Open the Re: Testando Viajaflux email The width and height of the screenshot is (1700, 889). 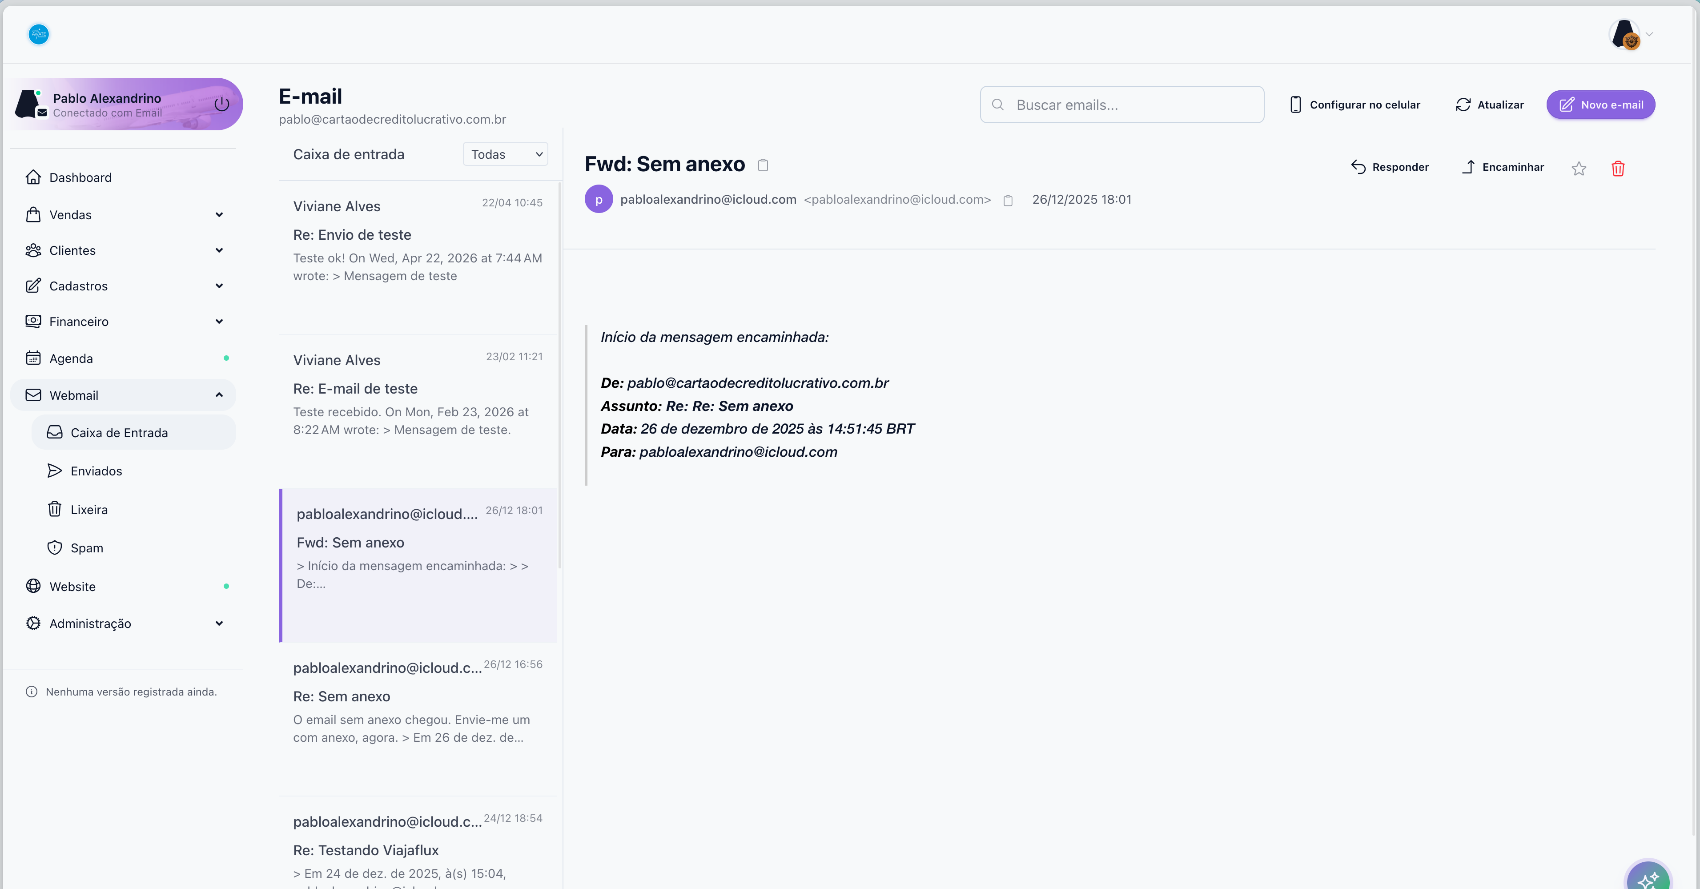[x=418, y=843]
